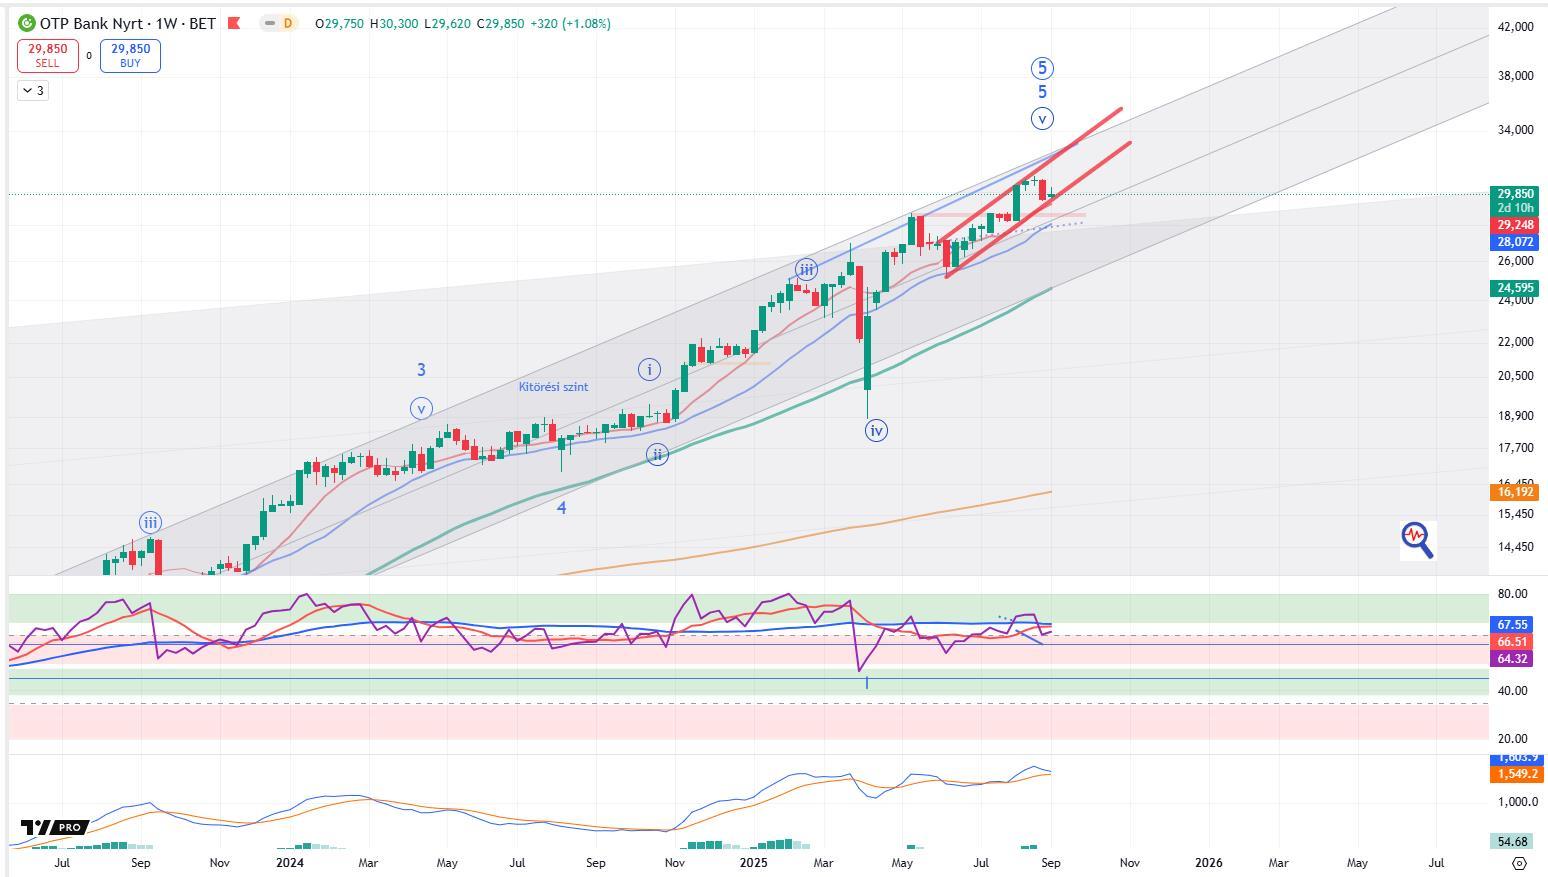Viewport: 1548px width, 877px height.
Task: Click the Kitörési szint text annotation
Action: pyautogui.click(x=553, y=387)
